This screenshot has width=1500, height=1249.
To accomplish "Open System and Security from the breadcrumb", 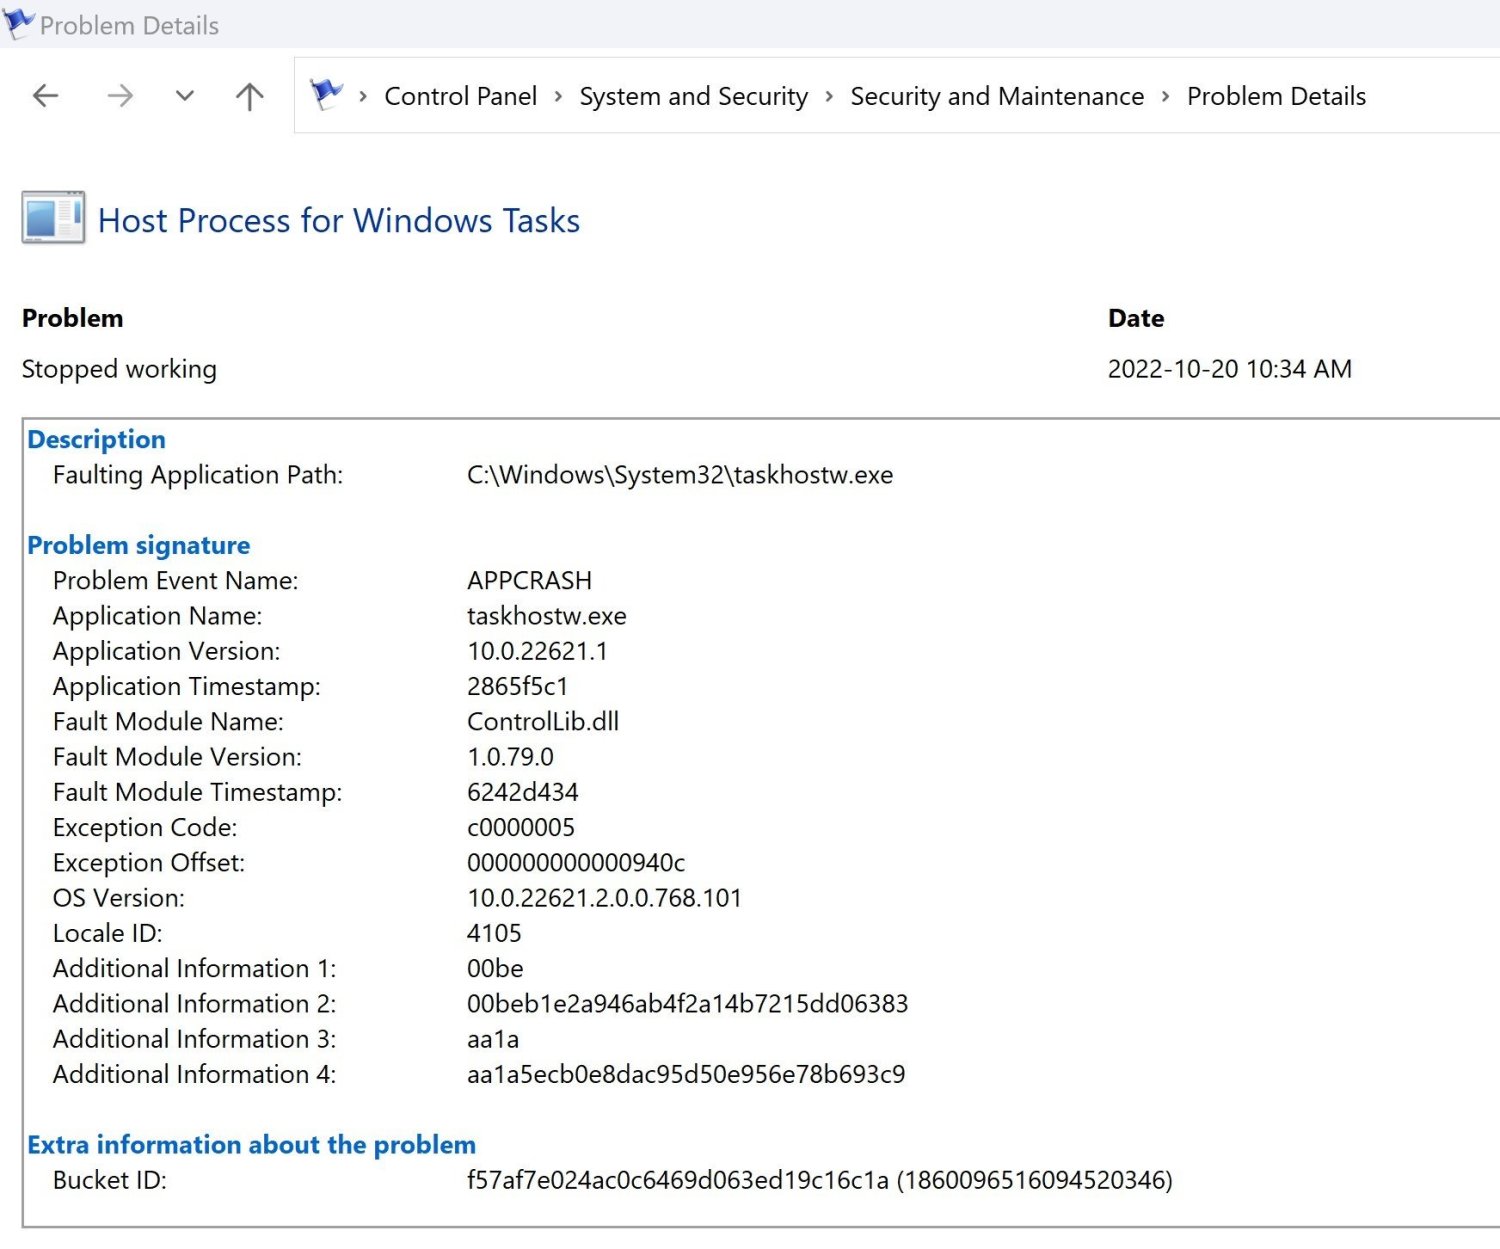I will coord(693,96).
